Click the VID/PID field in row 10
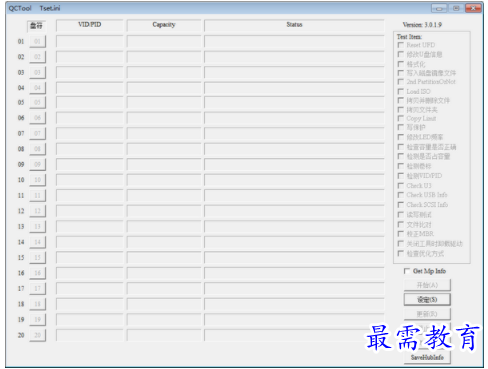Image resolution: width=488 pixels, height=369 pixels. (x=90, y=180)
